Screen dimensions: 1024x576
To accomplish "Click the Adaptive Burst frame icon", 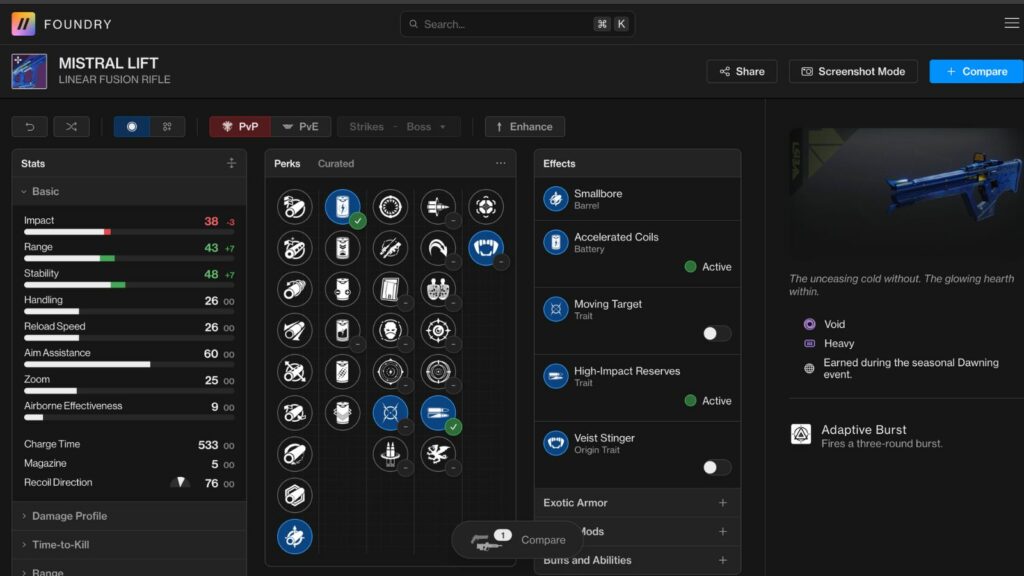I will [801, 434].
